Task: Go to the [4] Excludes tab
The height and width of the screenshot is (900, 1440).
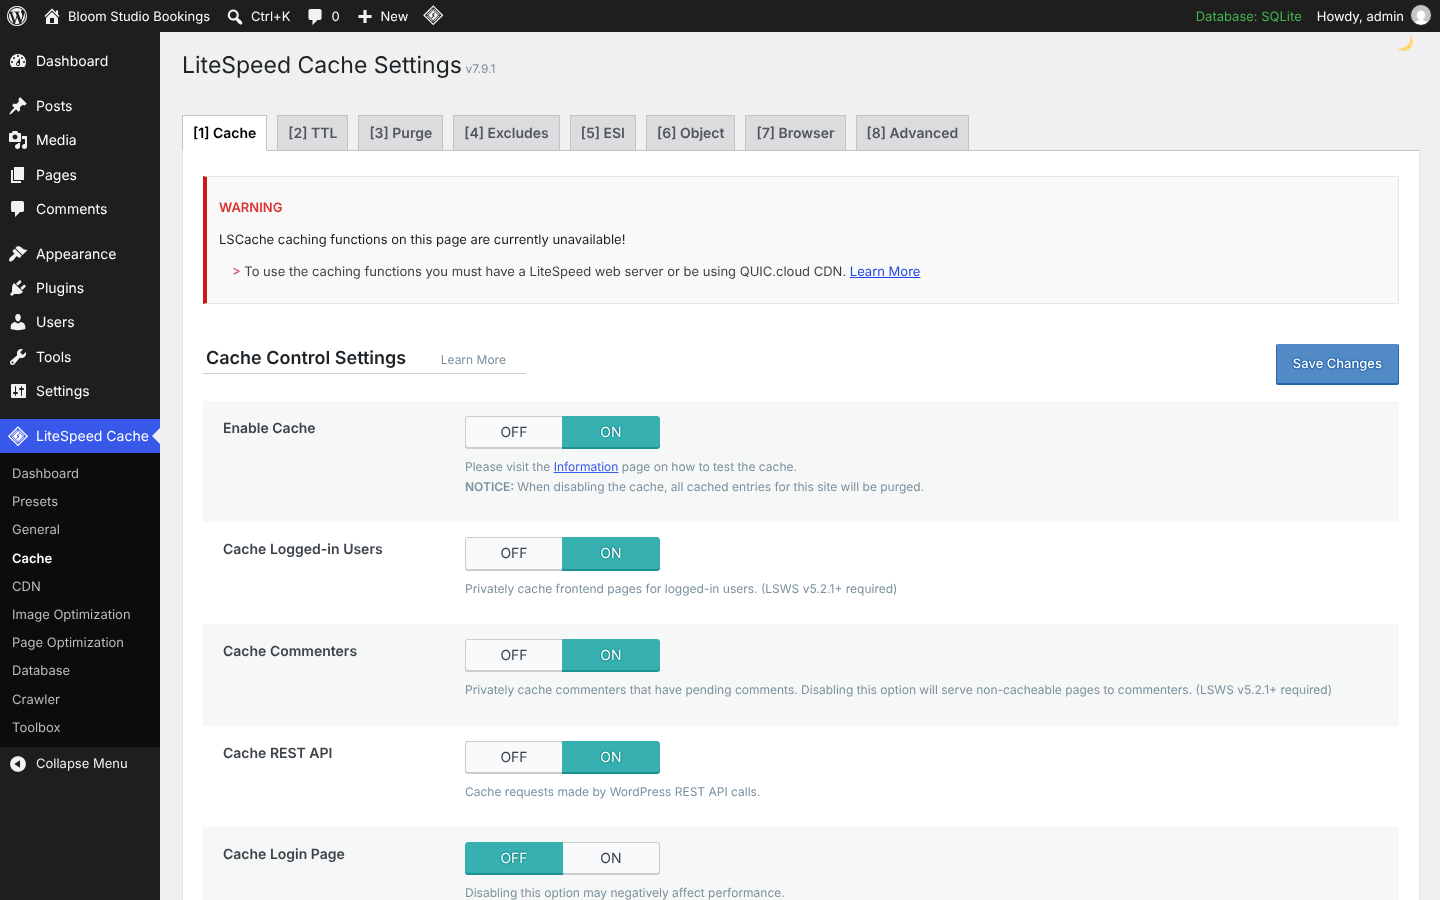Action: (506, 133)
